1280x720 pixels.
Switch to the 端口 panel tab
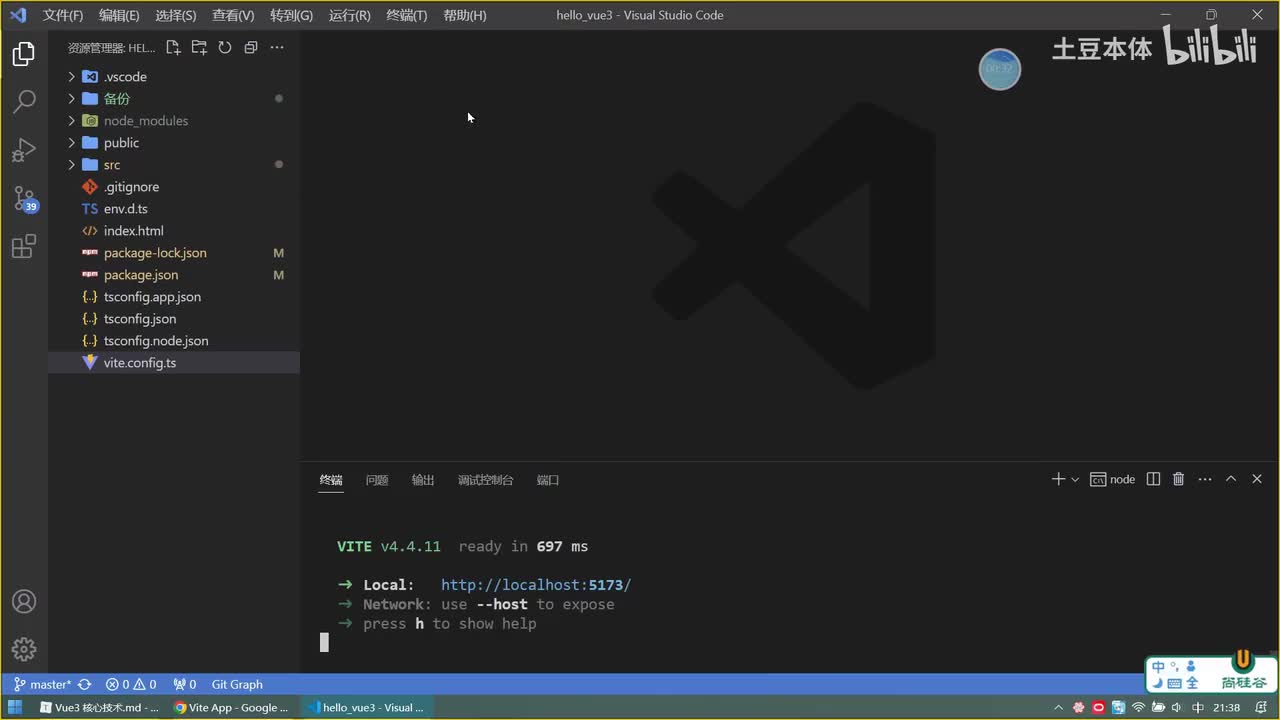tap(548, 480)
